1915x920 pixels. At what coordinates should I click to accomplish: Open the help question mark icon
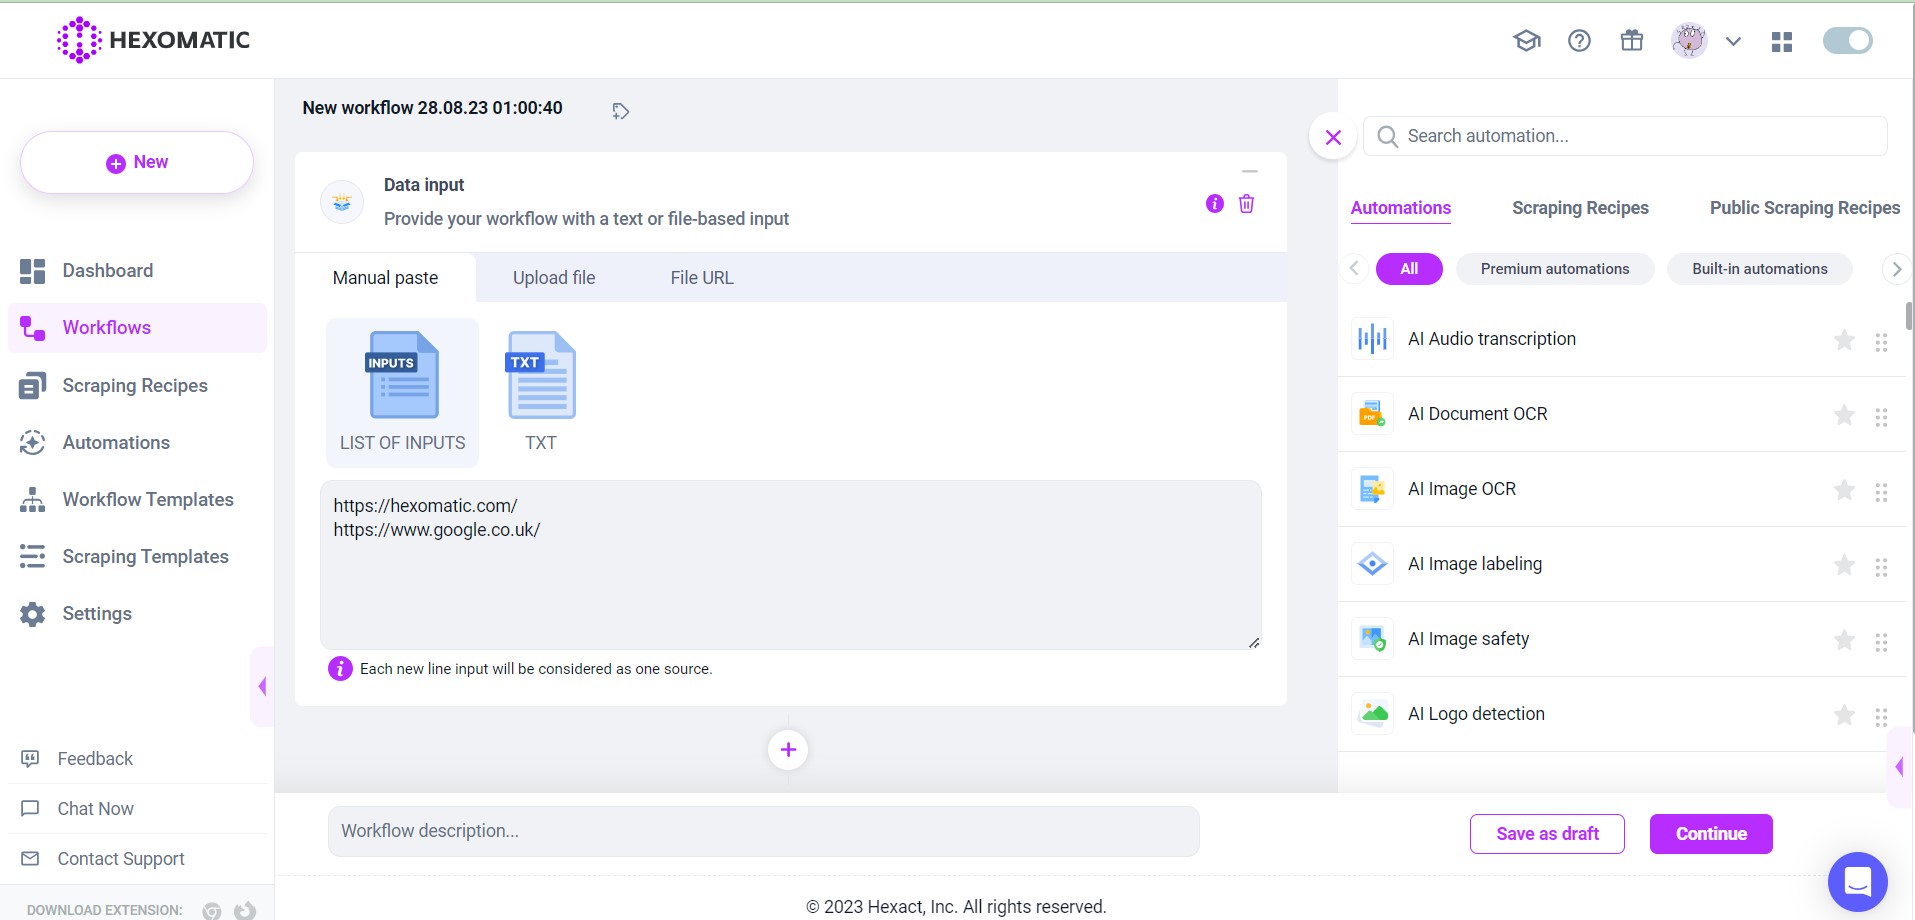pyautogui.click(x=1579, y=41)
